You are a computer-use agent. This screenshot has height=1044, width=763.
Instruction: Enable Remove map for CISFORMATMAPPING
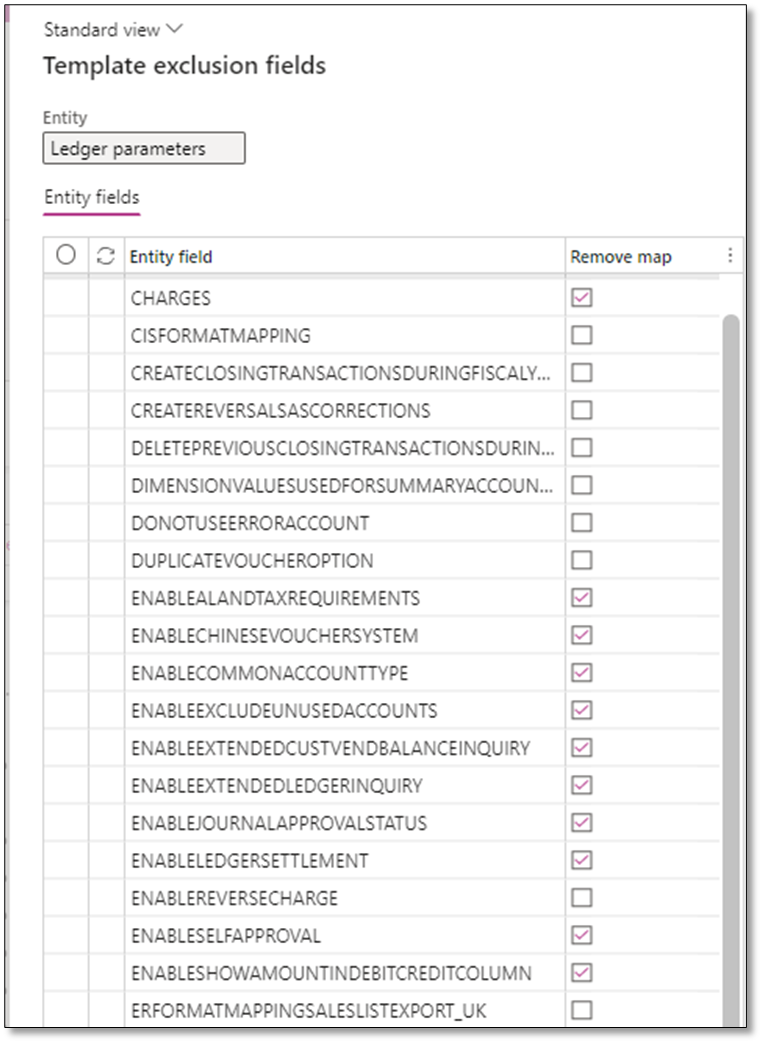[582, 335]
